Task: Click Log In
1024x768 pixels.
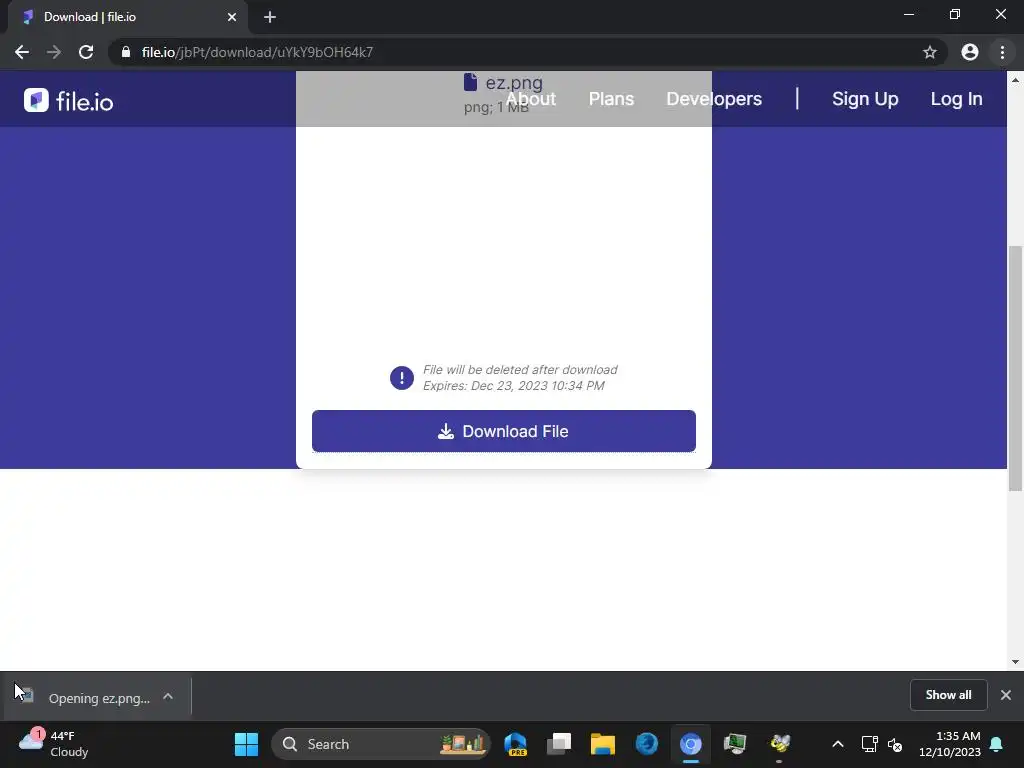Action: (x=956, y=99)
